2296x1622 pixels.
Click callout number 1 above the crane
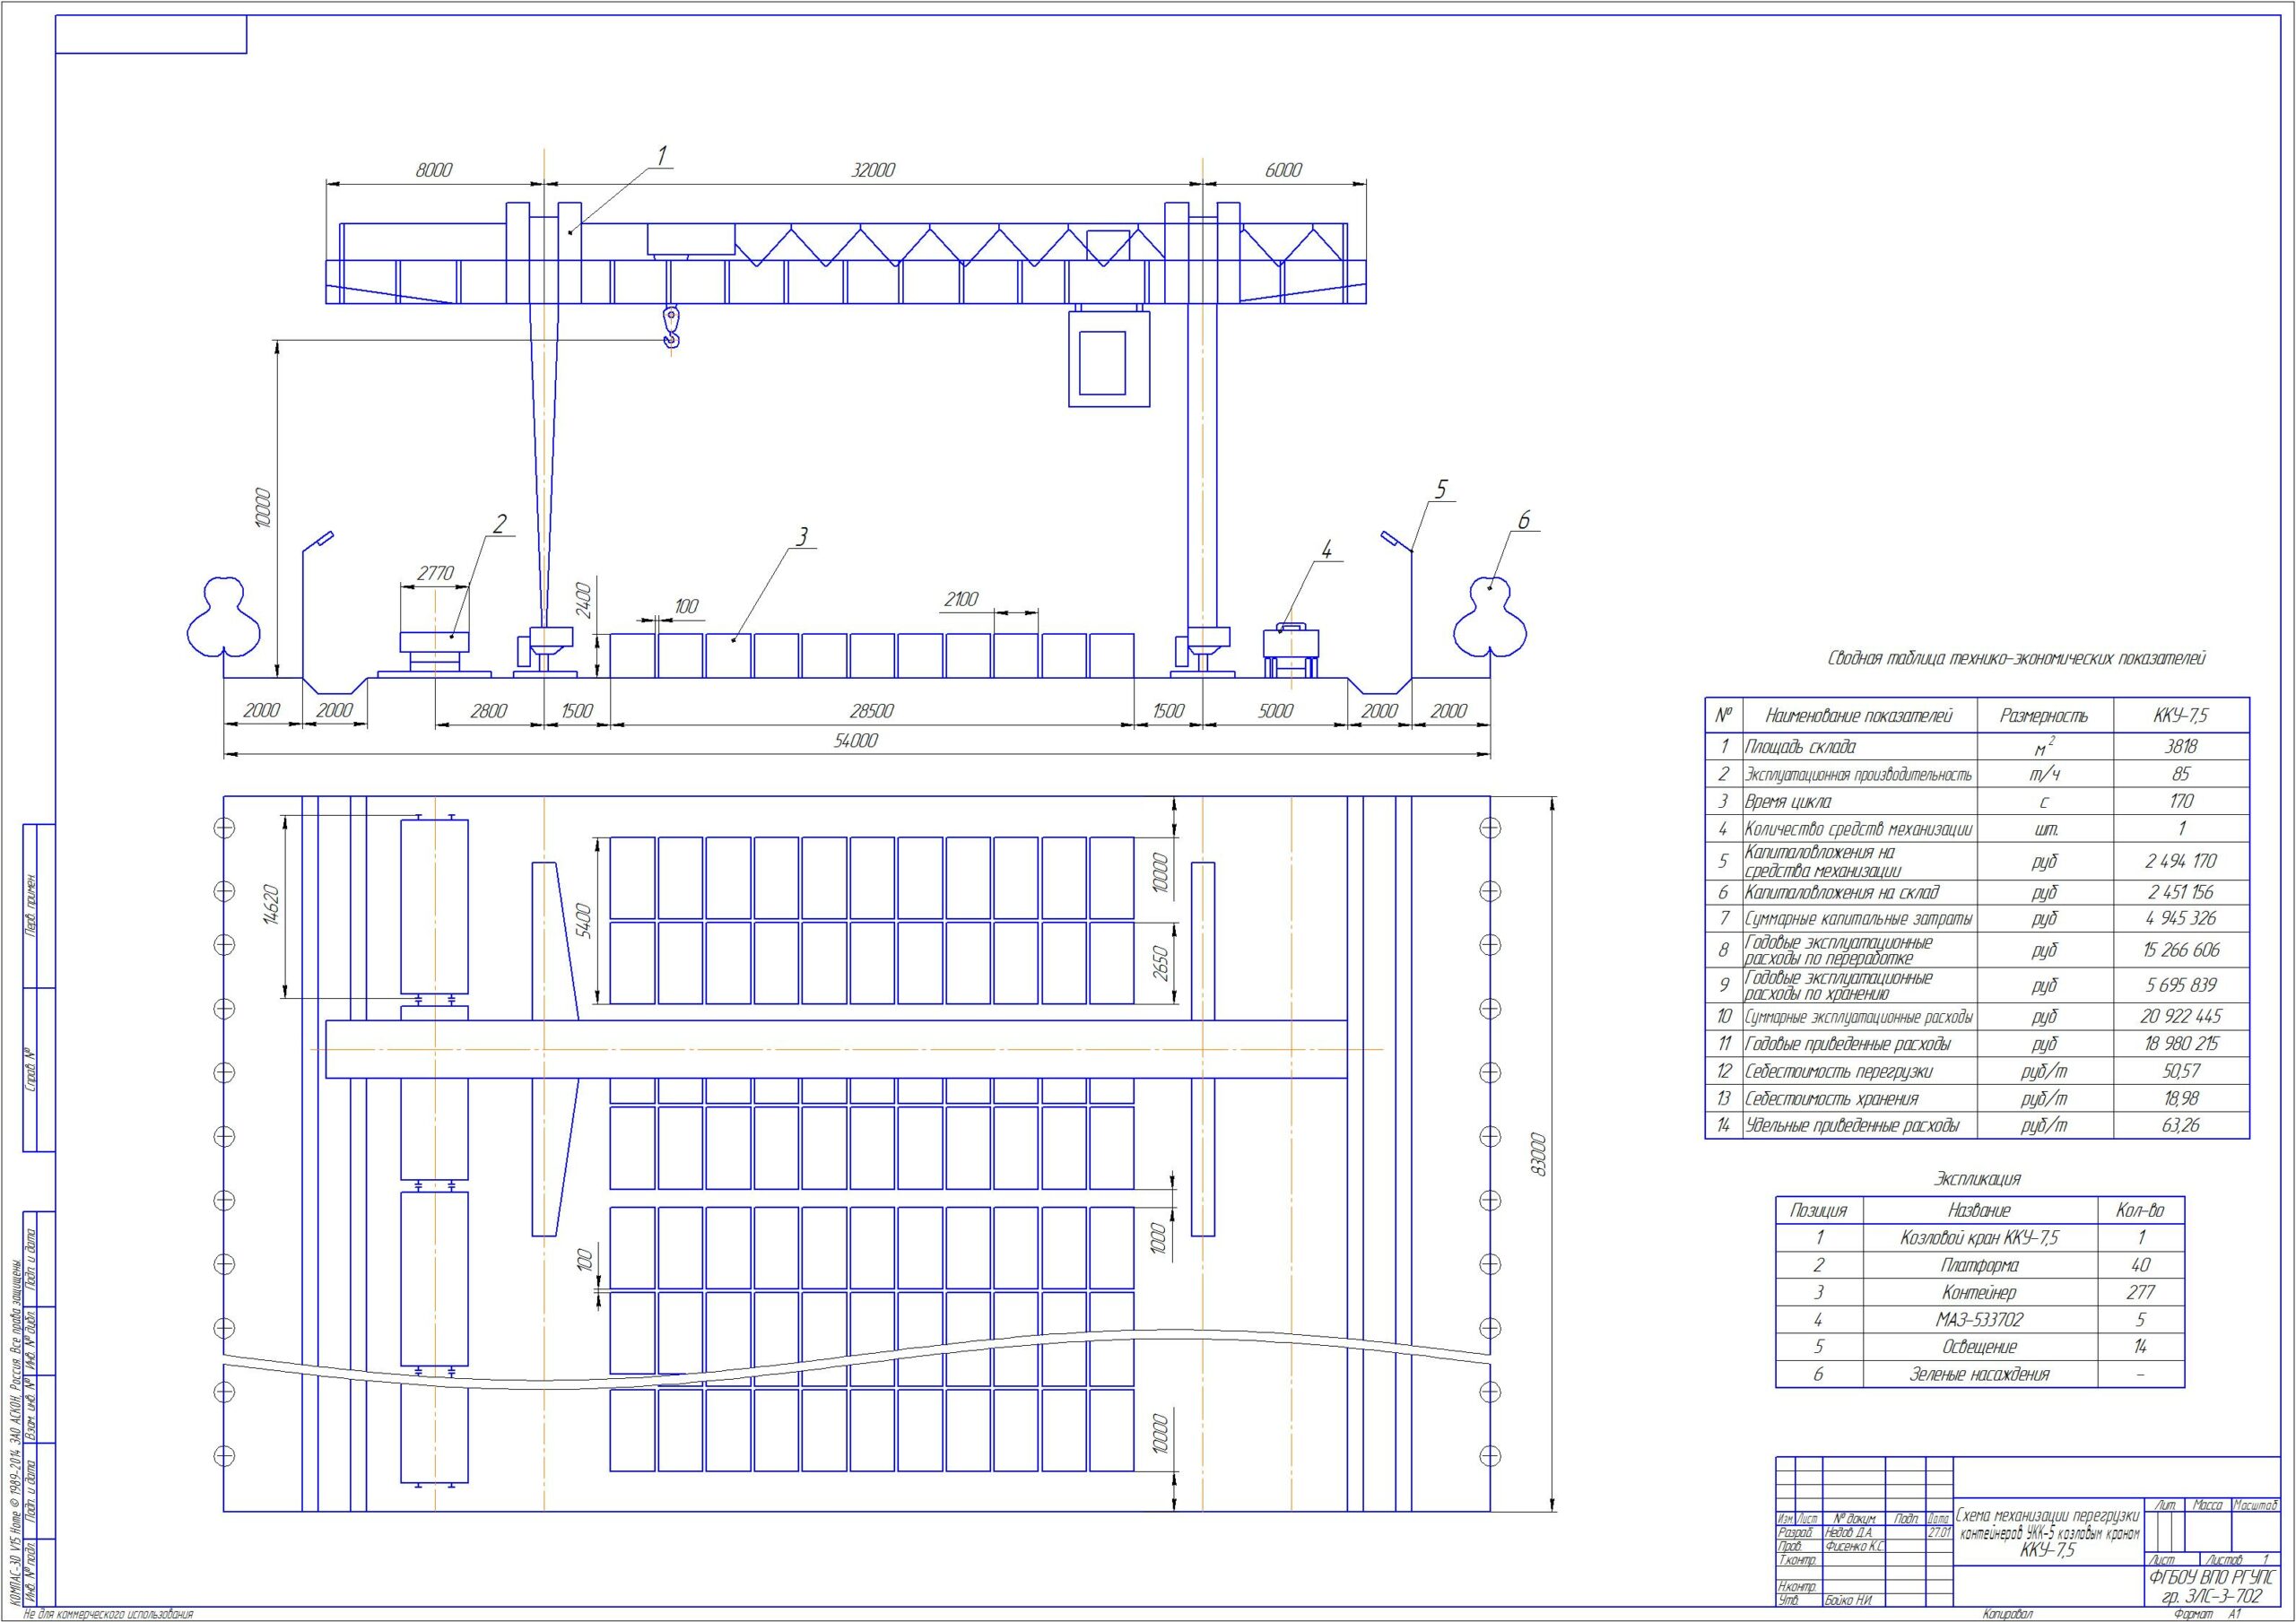[x=661, y=155]
